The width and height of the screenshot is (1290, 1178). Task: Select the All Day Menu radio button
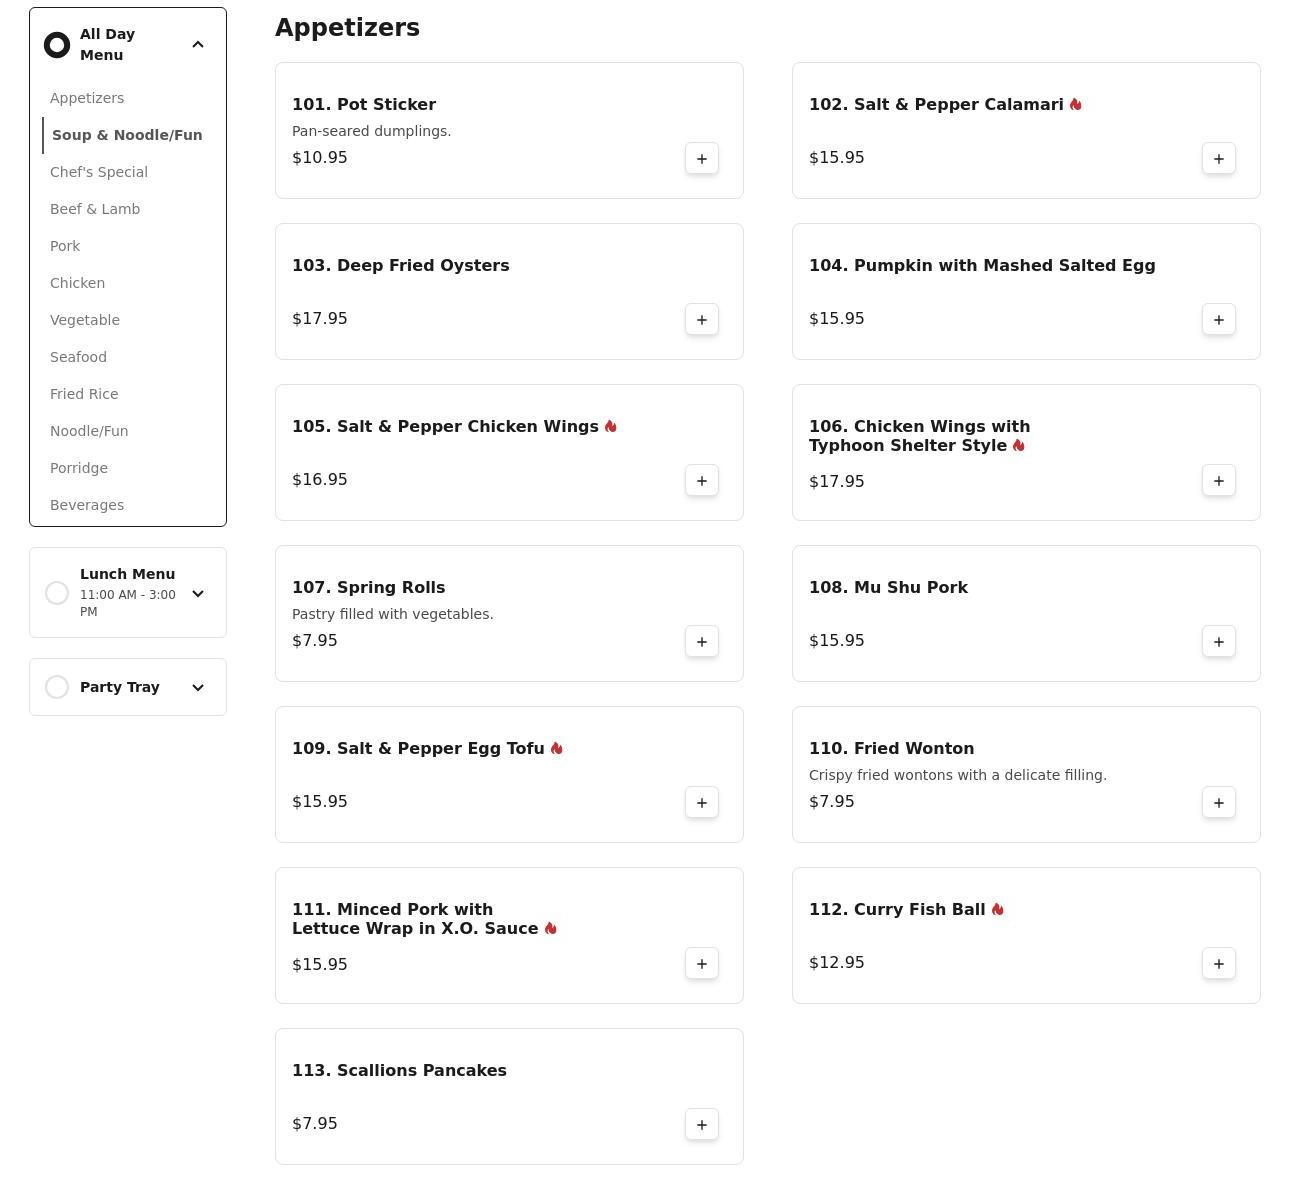[57, 45]
